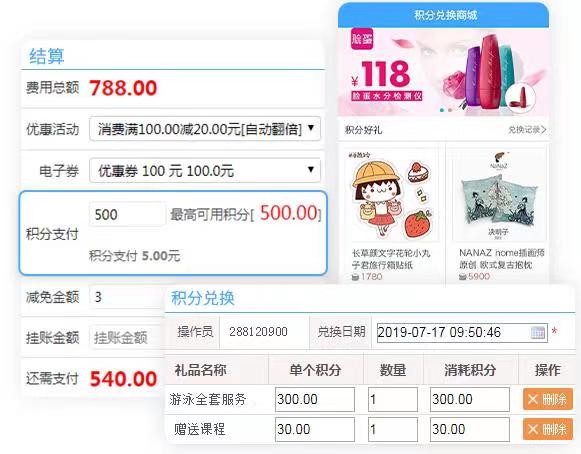
Task: Click the 积分支付 points input field
Action: coord(127,214)
